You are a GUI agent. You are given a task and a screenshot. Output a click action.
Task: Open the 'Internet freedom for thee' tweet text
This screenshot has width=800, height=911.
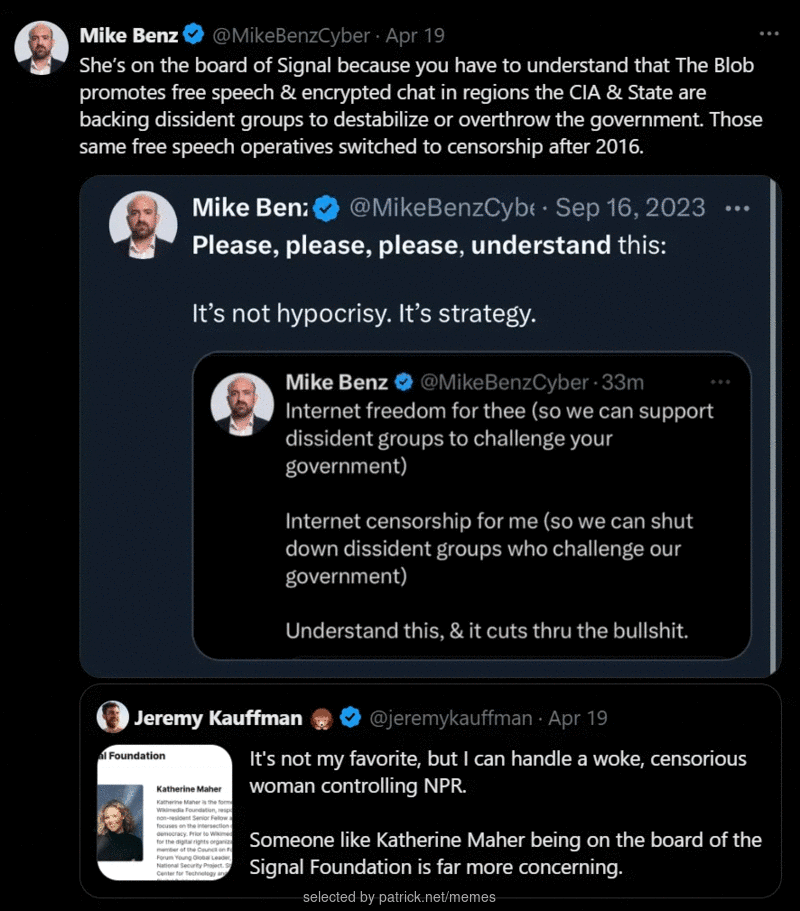499,438
